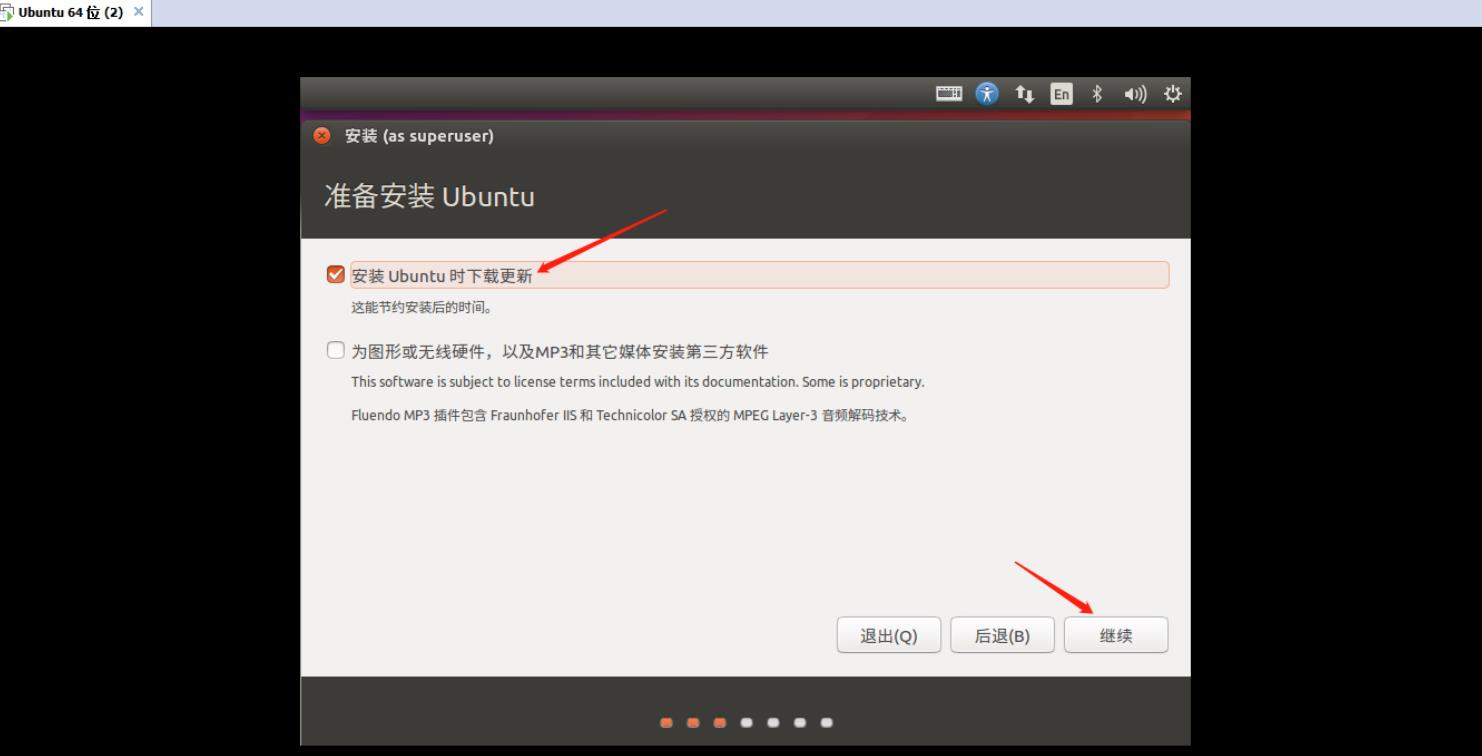Screen dimensions: 1482x756
Task: Click the 准备安装 Ubuntu heading
Action: (429, 196)
